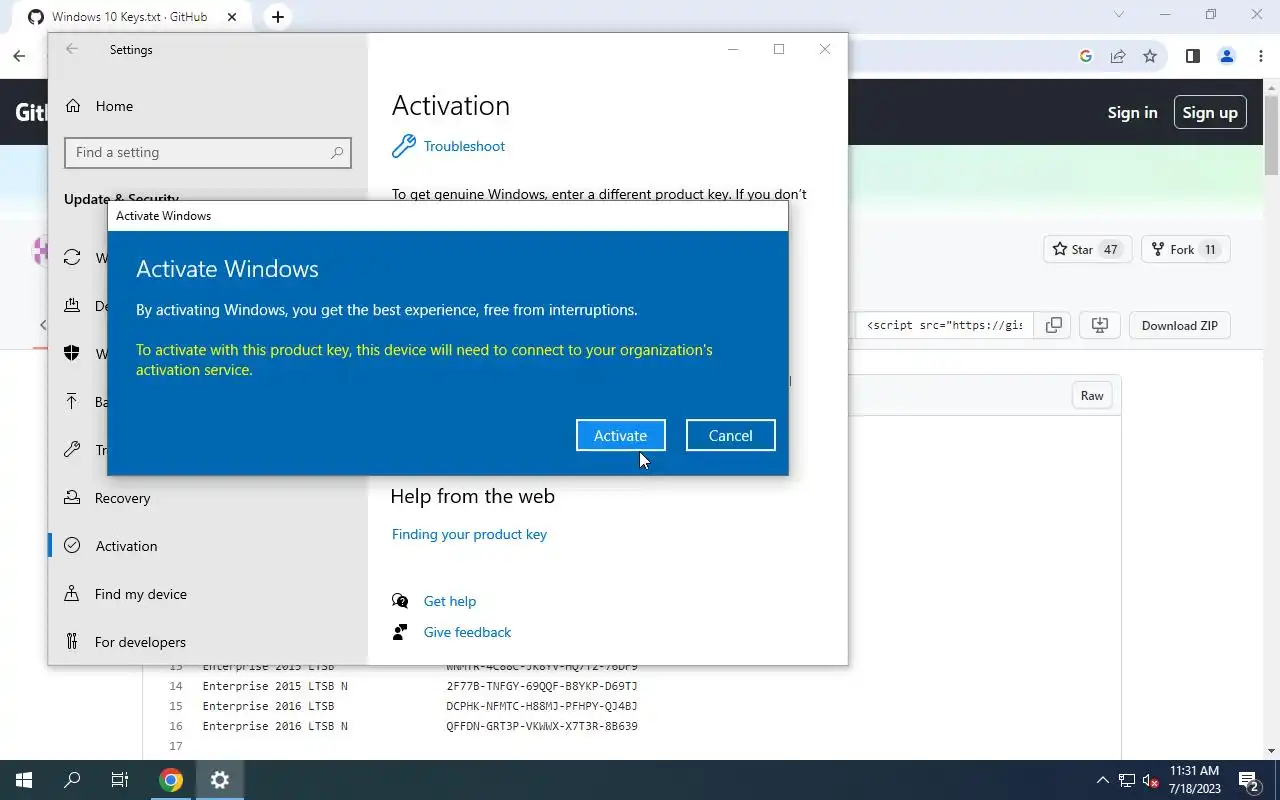This screenshot has width=1280, height=800.
Task: Click the Windows Security shield icon
Action: [x=72, y=354]
